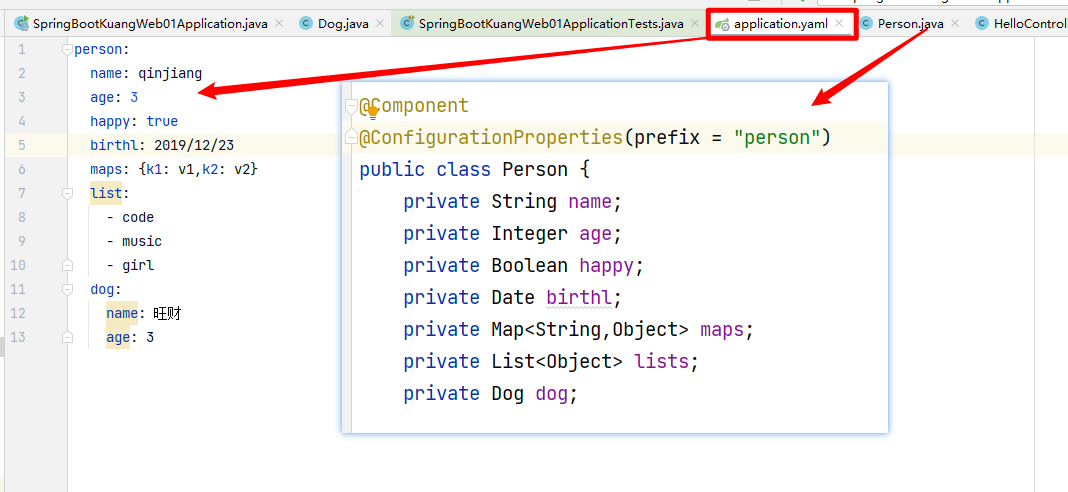Click the dog name value '旺财'
This screenshot has height=492, width=1068.
[x=168, y=313]
